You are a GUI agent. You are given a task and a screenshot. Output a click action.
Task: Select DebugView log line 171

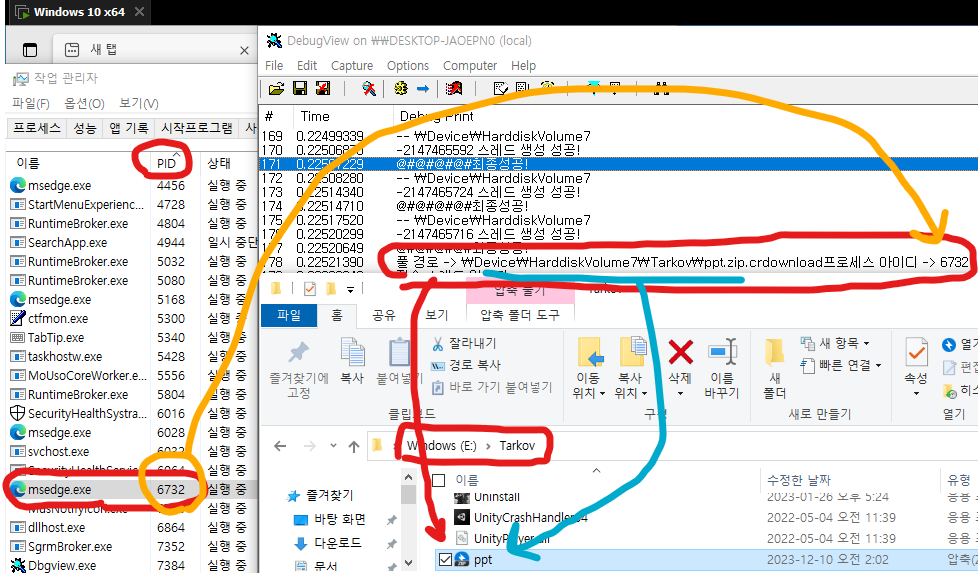[x=618, y=164]
